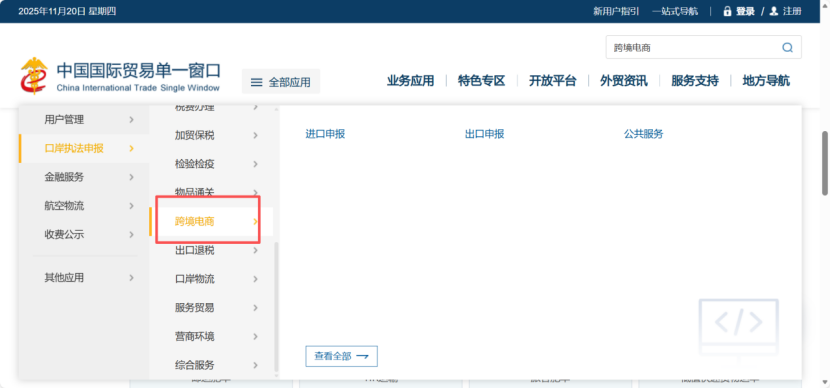Open the 服务支持 navigation menu

pos(695,81)
